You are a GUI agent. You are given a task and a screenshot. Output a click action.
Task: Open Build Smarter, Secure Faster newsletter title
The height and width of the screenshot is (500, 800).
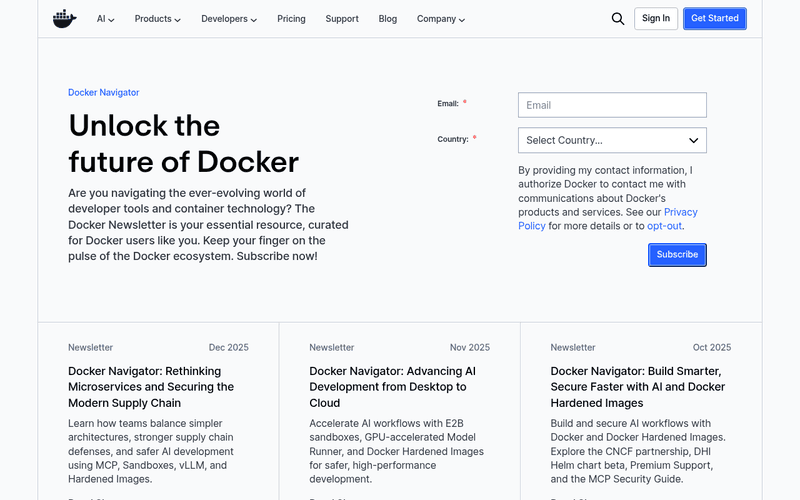[x=638, y=387]
